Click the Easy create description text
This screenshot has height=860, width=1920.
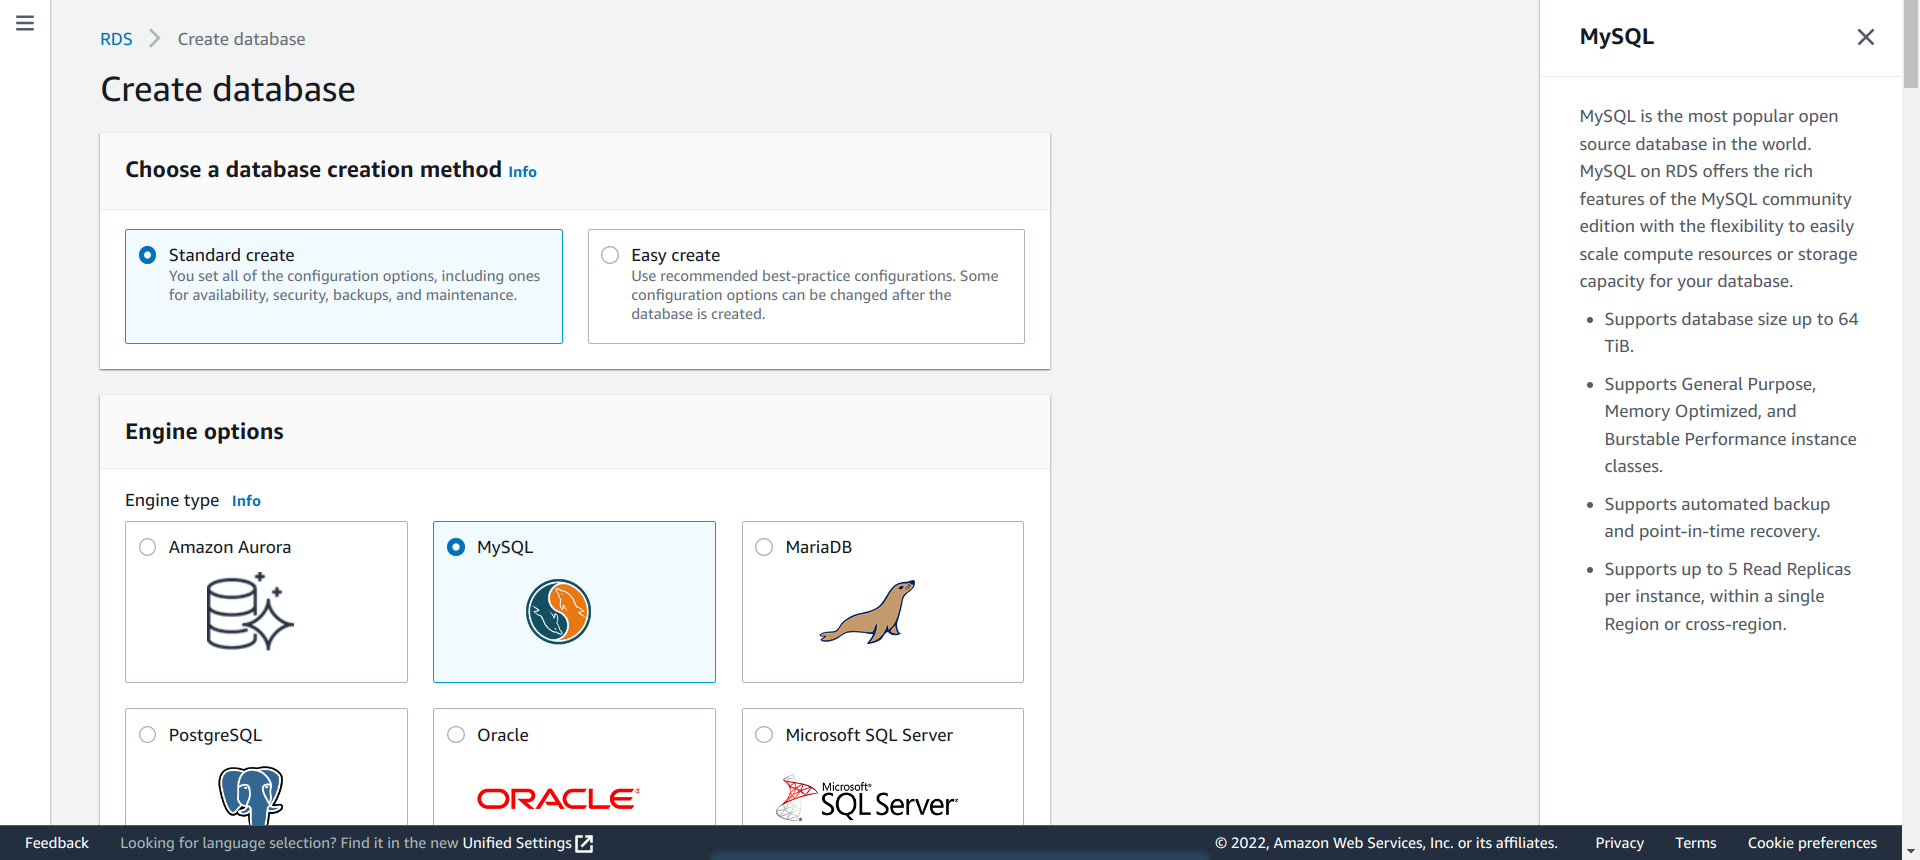pos(815,295)
